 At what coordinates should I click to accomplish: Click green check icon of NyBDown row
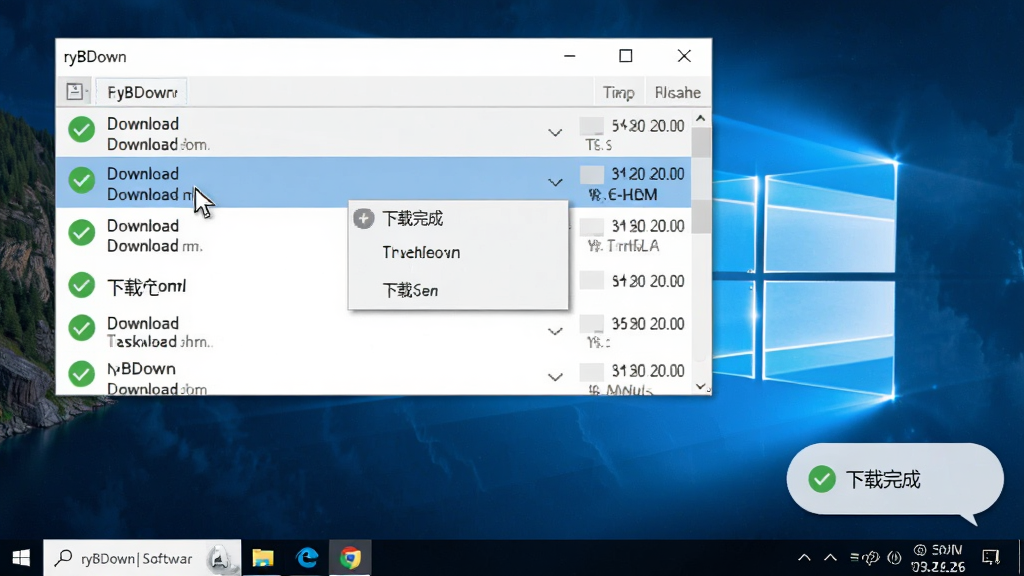tap(82, 374)
